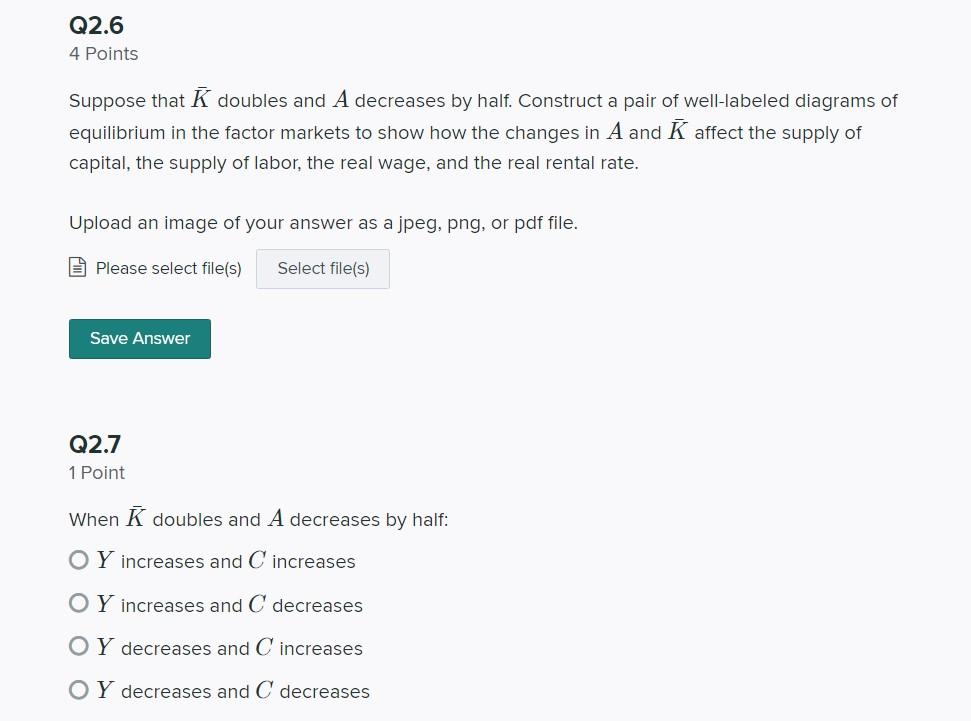Click the 'Upload an image of your answer' instruction
The height and width of the screenshot is (721, 971).
pyautogui.click(x=323, y=223)
